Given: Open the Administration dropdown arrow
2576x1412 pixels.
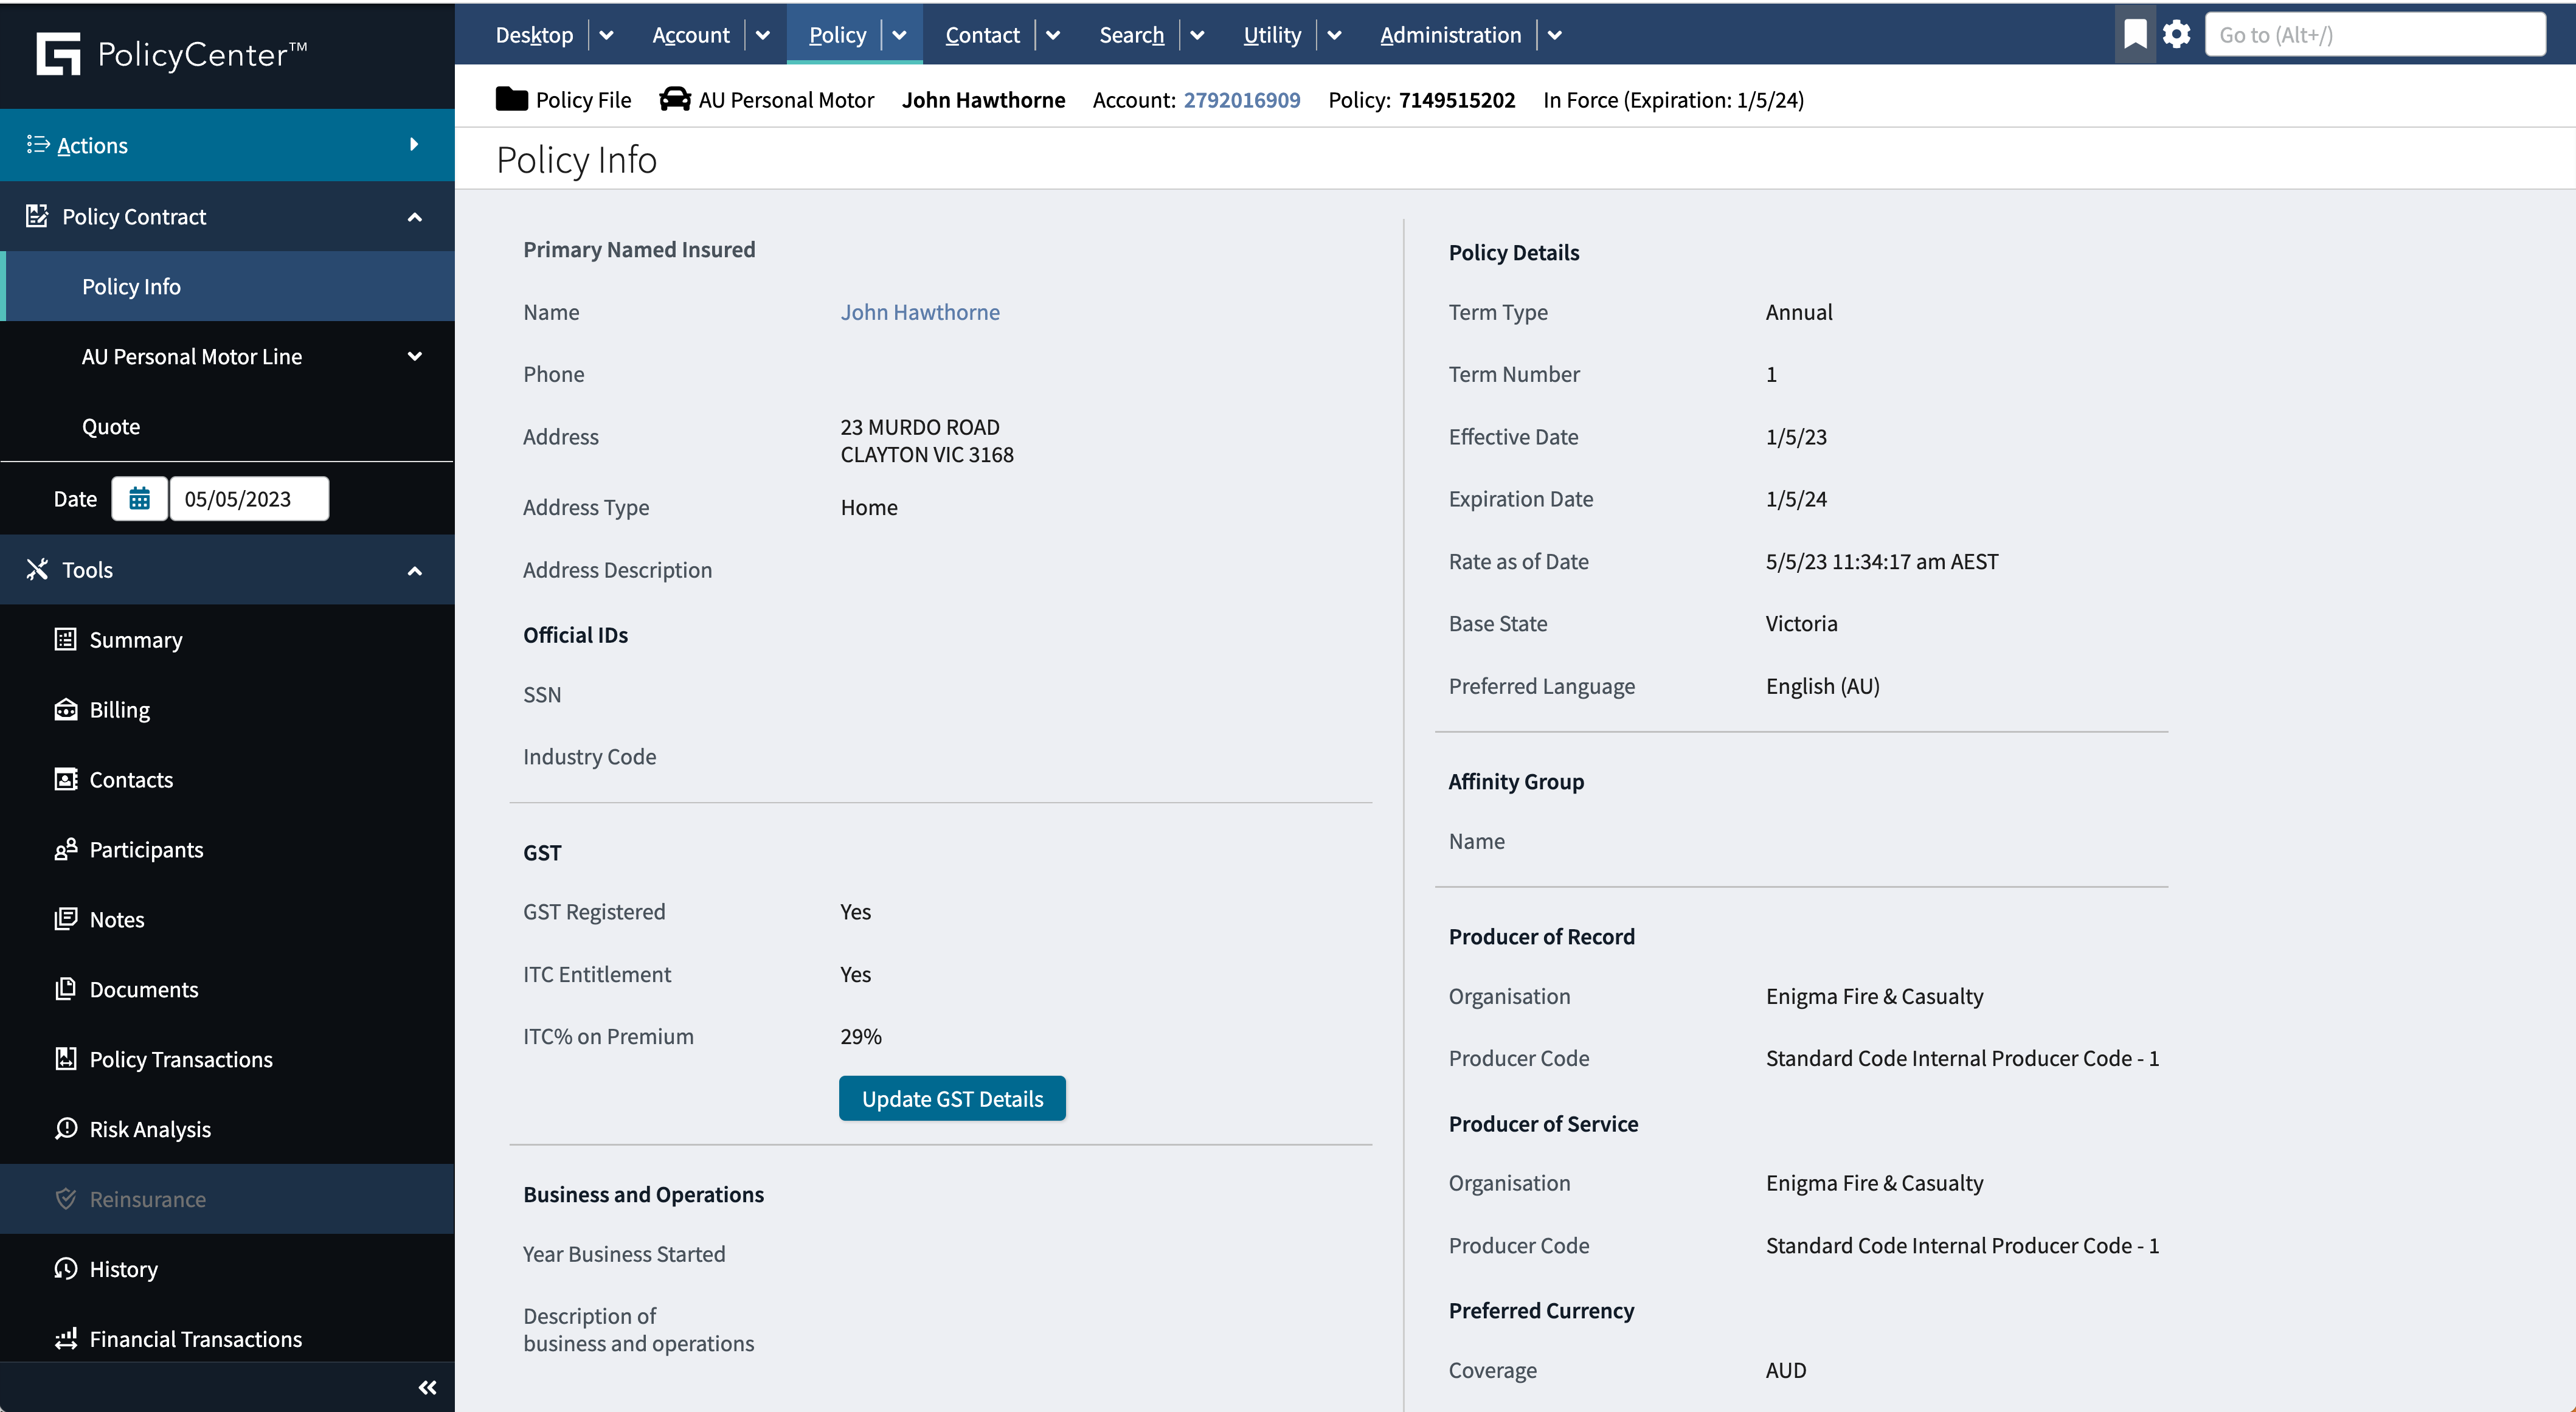Looking at the screenshot, I should 1554,35.
